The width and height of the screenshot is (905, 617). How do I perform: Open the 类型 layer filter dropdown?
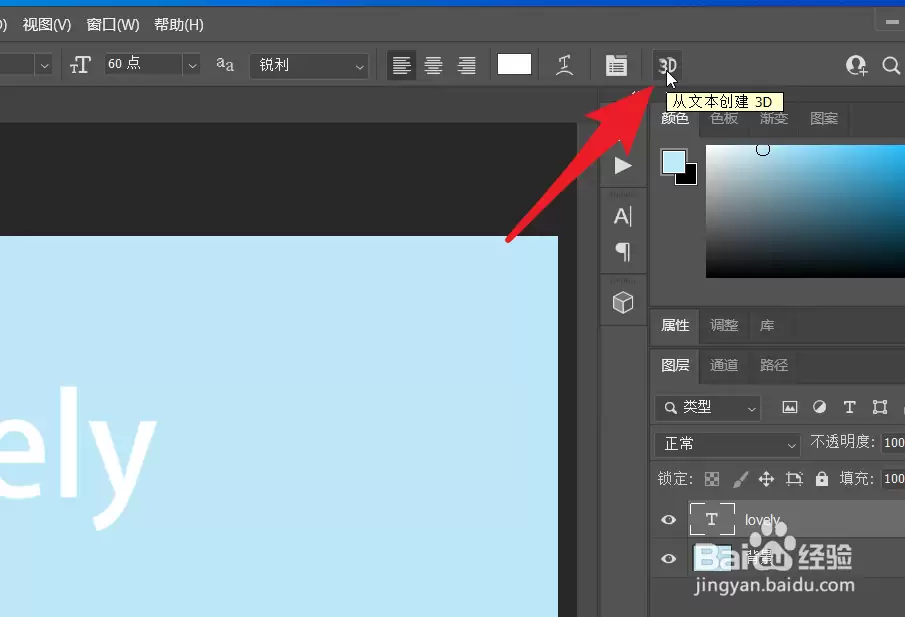pos(708,408)
